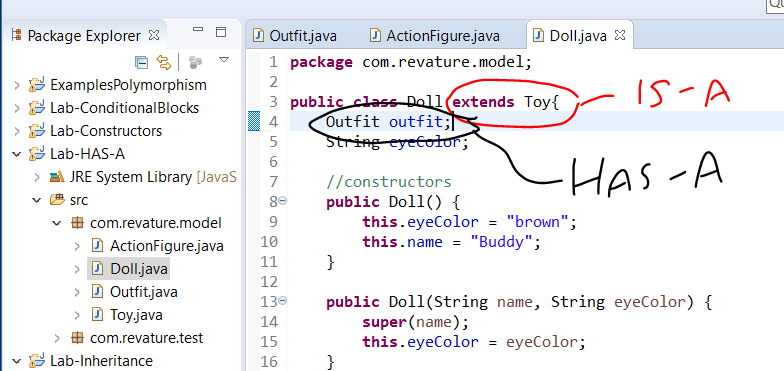This screenshot has width=784, height=371.
Task: Click the Lab-HAS-A project folder icon
Action: click(36, 154)
